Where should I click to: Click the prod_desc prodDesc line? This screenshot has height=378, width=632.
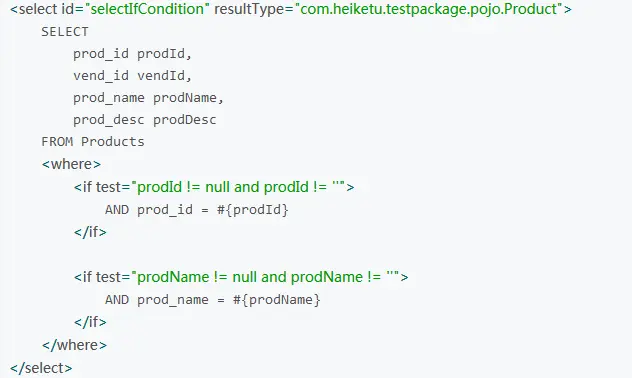click(x=144, y=120)
